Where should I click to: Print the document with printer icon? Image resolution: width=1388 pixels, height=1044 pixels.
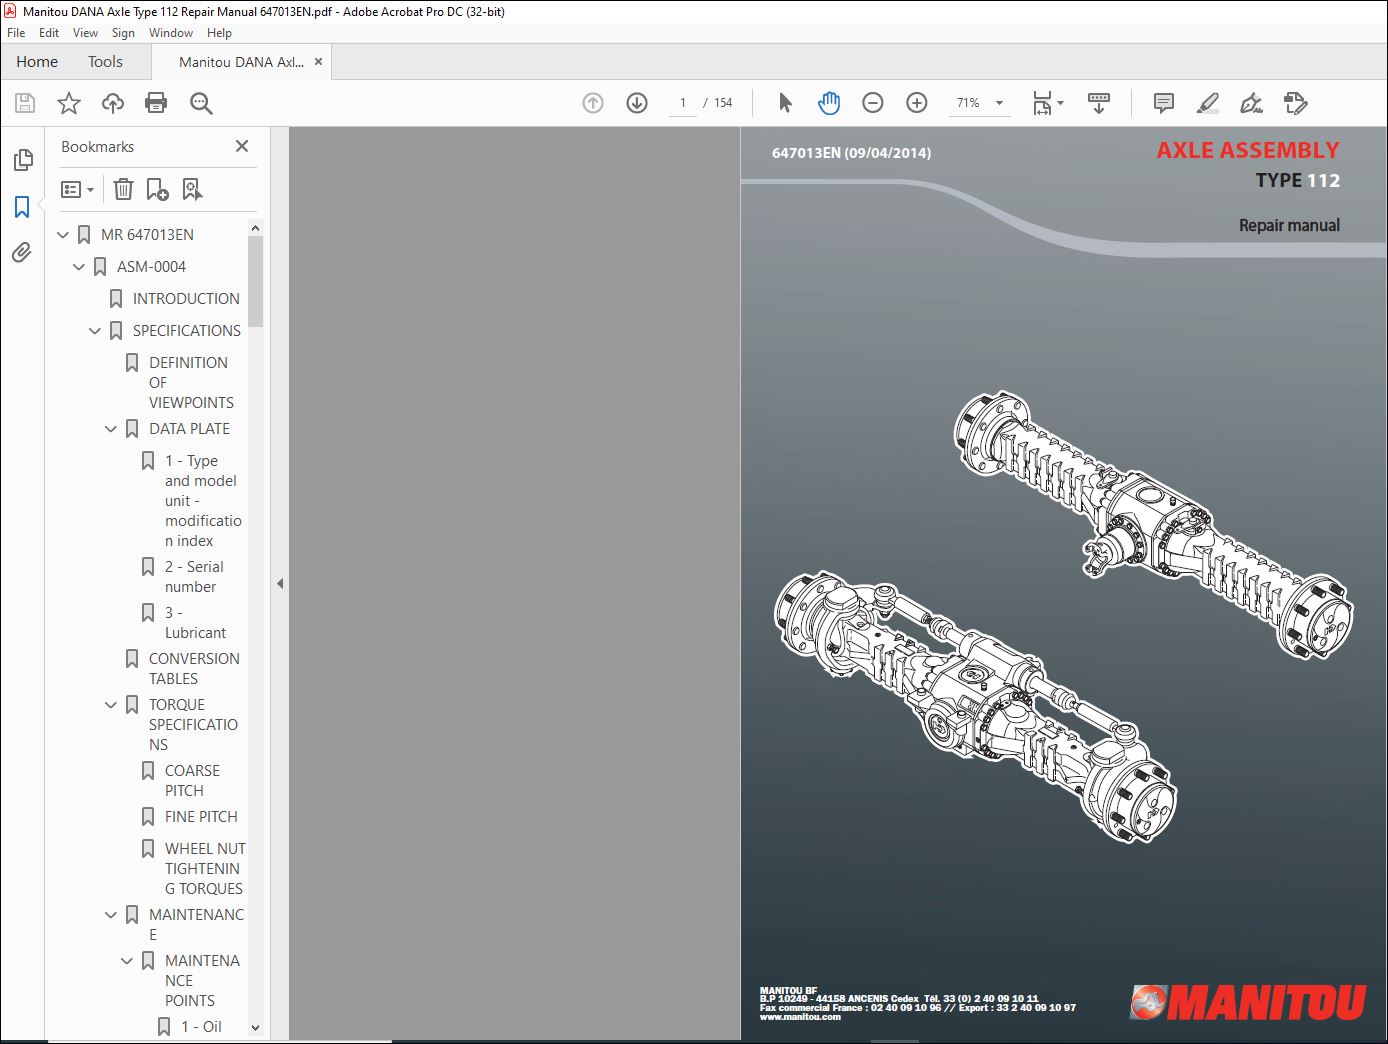pyautogui.click(x=156, y=103)
